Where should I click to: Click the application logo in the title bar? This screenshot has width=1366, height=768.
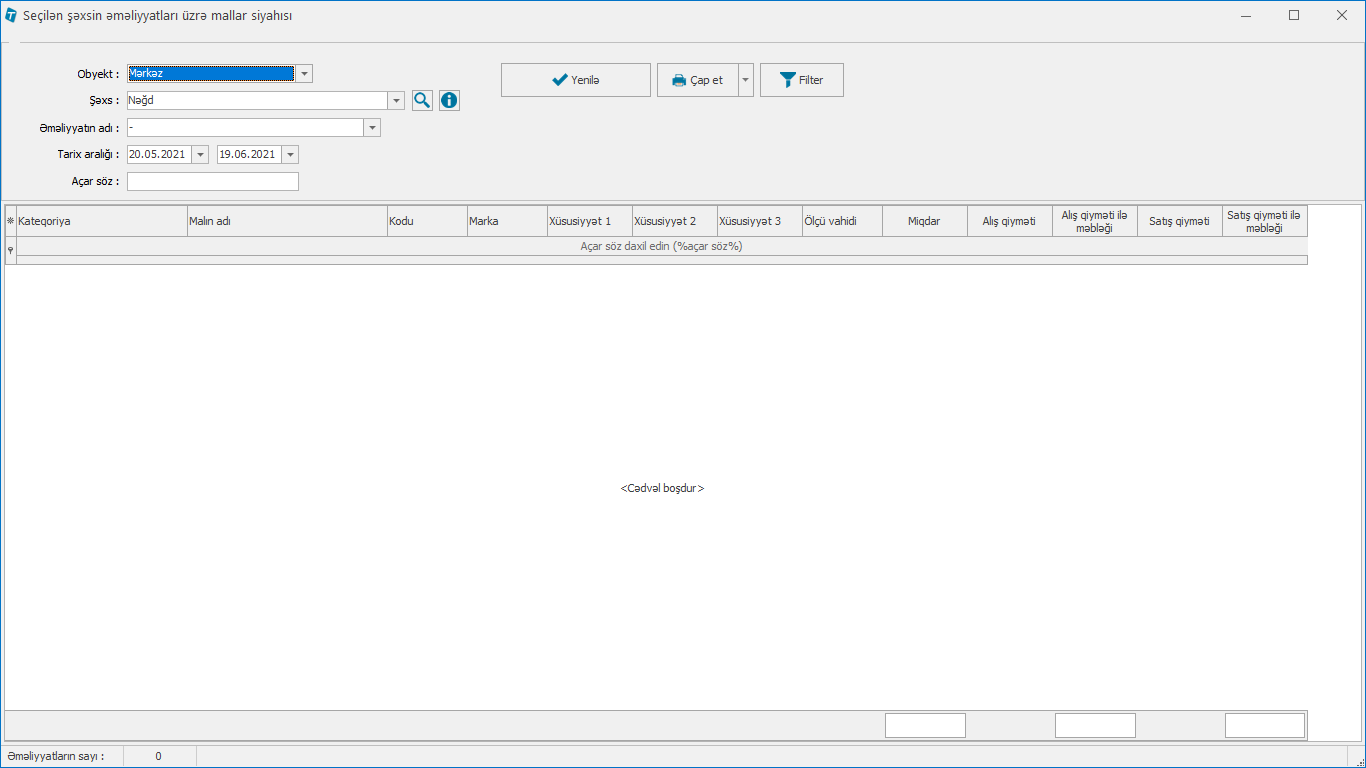[x=11, y=16]
